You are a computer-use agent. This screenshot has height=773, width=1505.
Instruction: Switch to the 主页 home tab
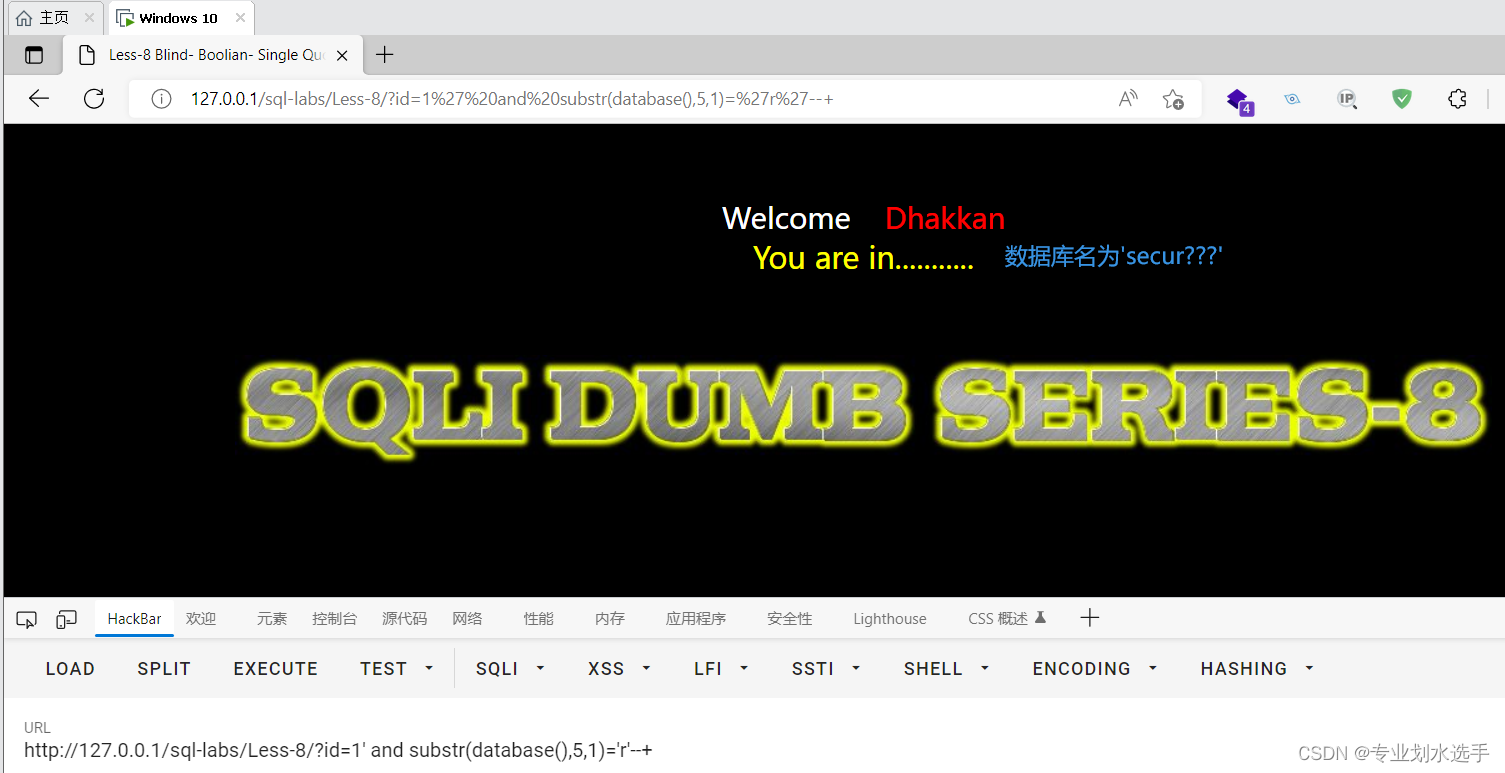pos(54,18)
